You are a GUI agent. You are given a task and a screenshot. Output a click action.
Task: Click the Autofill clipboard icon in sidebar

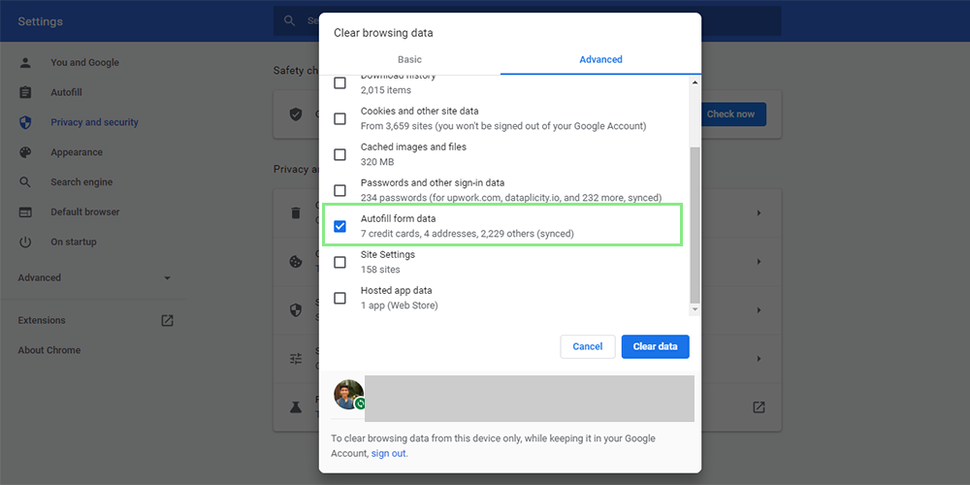[25, 92]
